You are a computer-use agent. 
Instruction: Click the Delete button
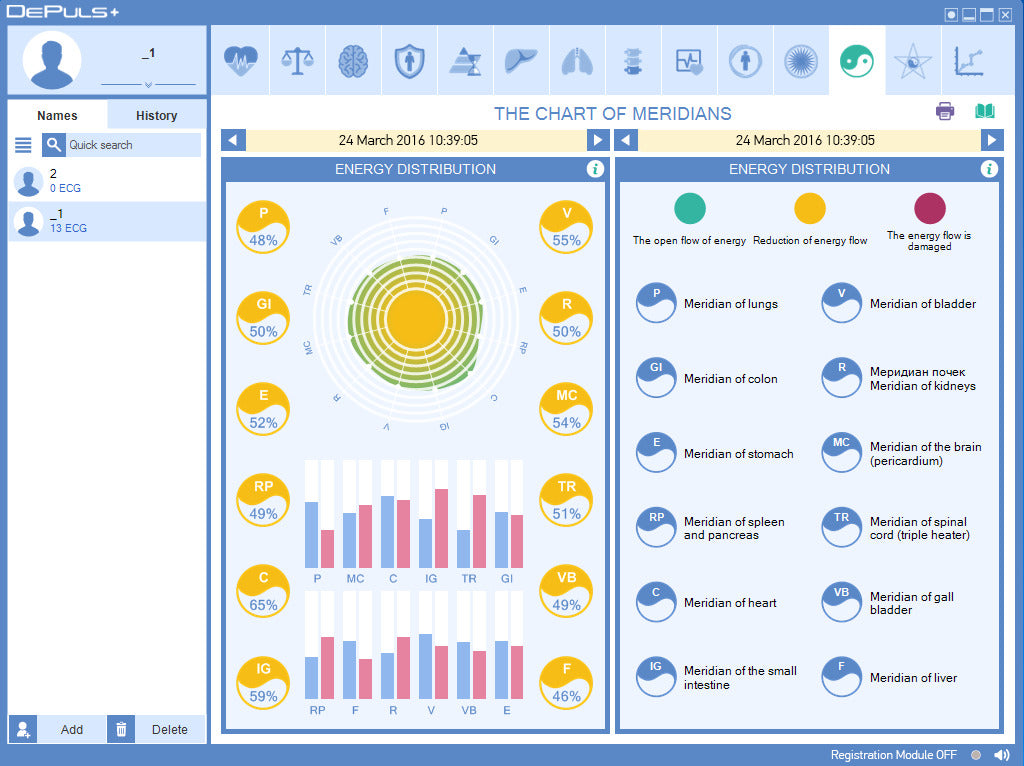click(x=169, y=729)
